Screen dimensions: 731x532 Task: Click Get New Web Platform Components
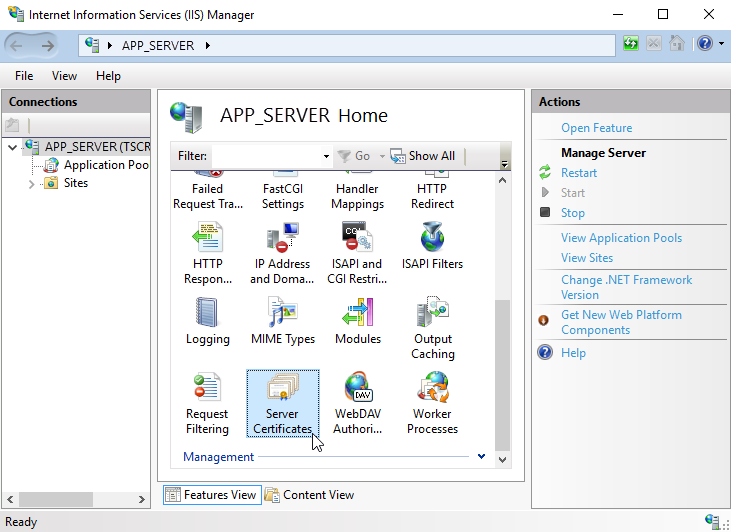point(621,322)
